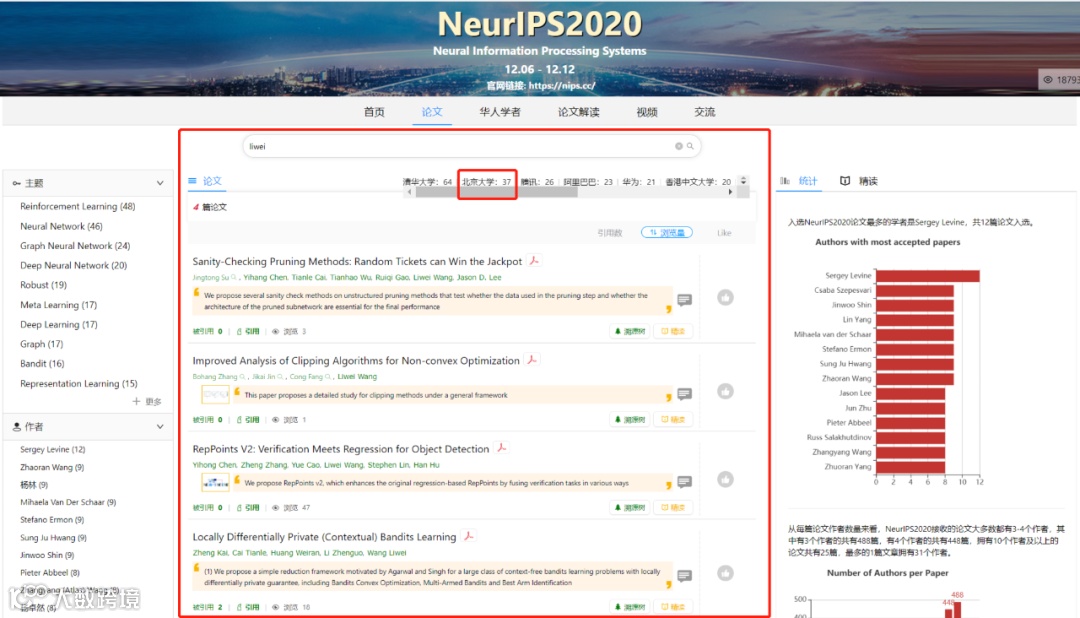This screenshot has height=618, width=1080.
Task: Open the 华人学者 tab
Action: click(x=500, y=112)
